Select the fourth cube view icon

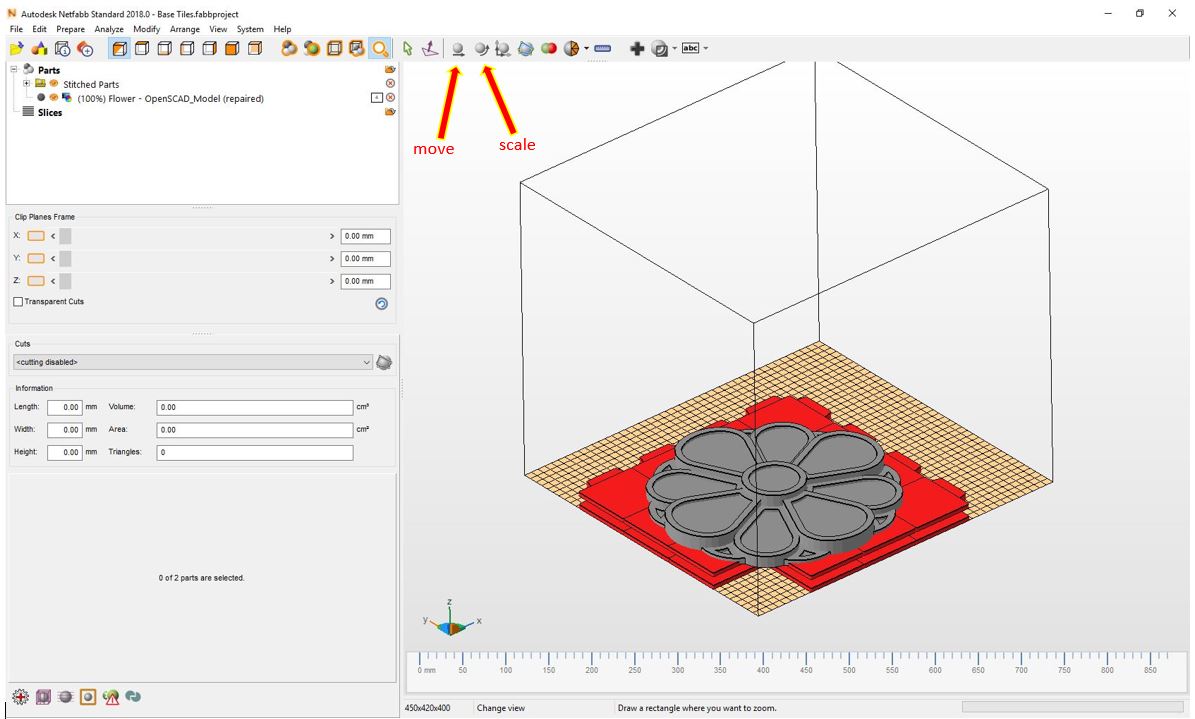[x=187, y=49]
